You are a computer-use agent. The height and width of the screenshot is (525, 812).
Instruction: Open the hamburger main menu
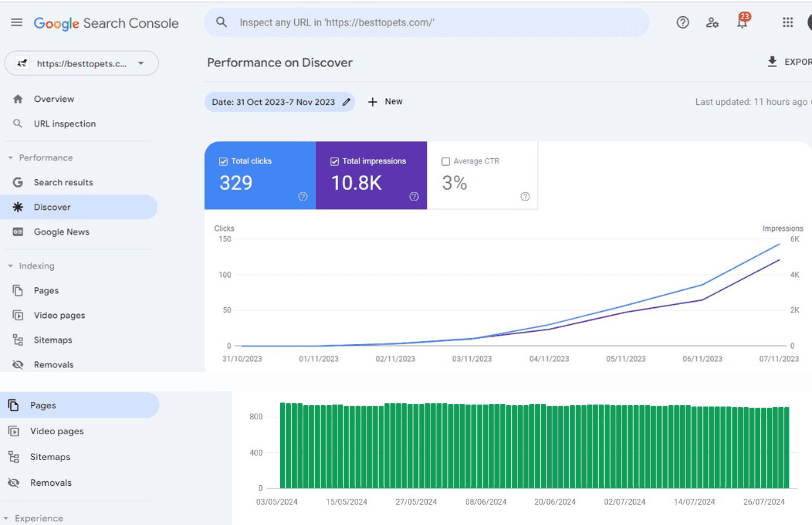17,22
